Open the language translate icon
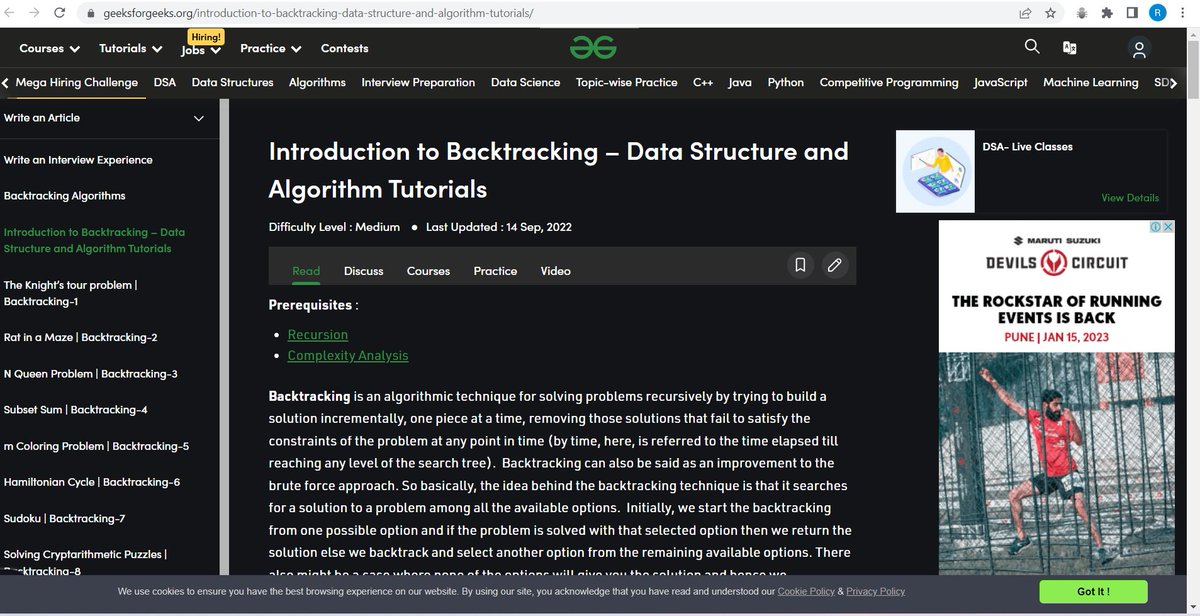Viewport: 1200px width, 616px height. (1069, 47)
